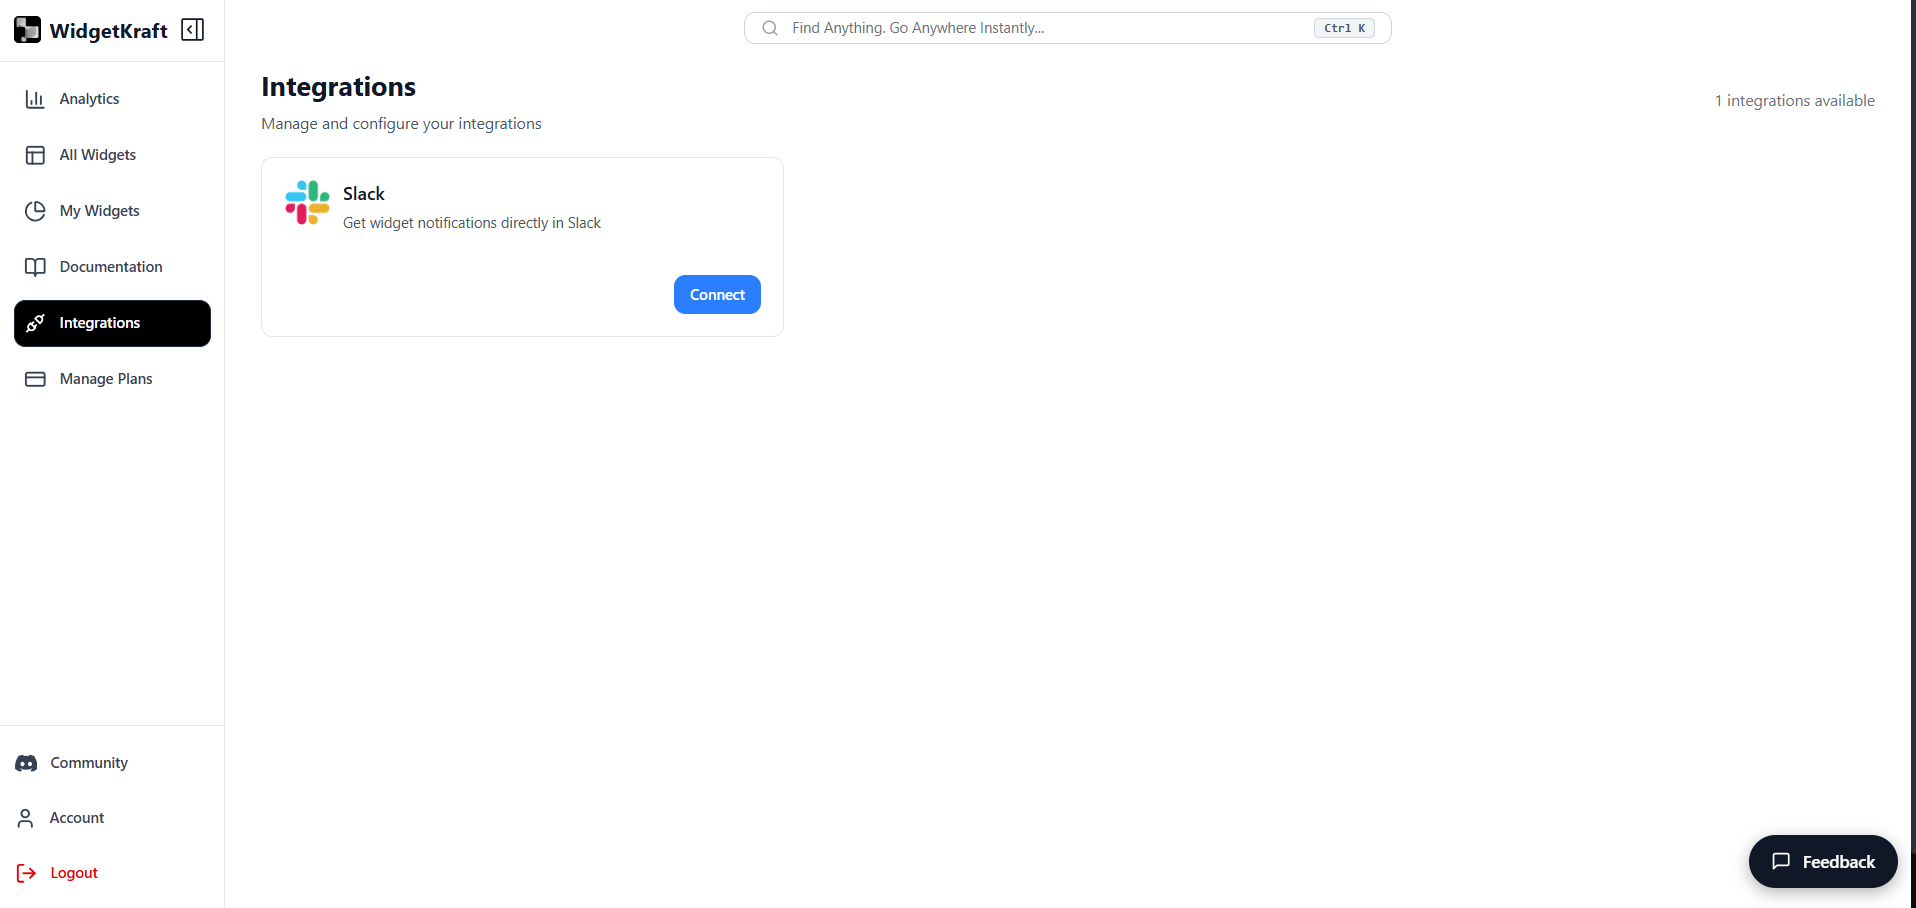Click the Slack logo on the integration card

[306, 203]
